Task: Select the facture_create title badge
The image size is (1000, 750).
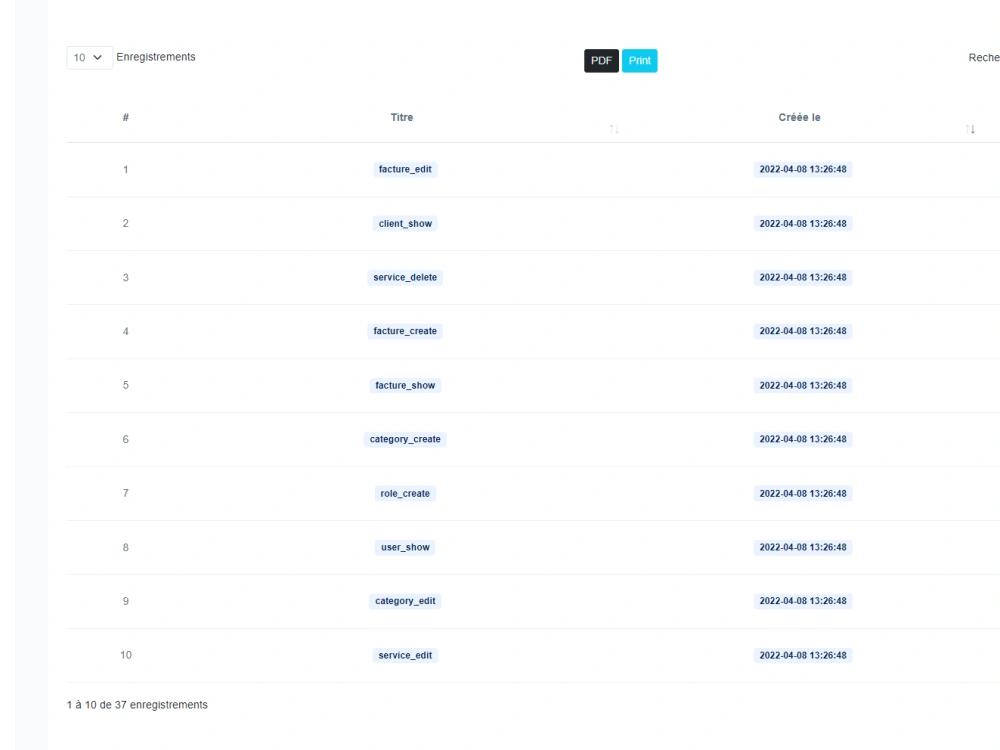Action: coord(405,331)
